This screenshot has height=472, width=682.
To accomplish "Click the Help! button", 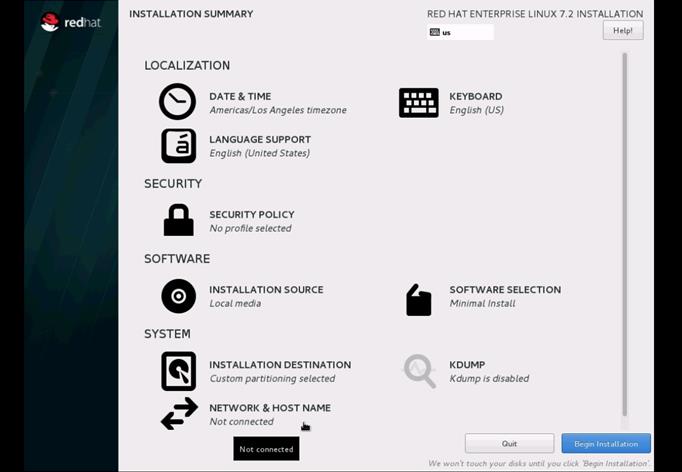I will coord(623,30).
